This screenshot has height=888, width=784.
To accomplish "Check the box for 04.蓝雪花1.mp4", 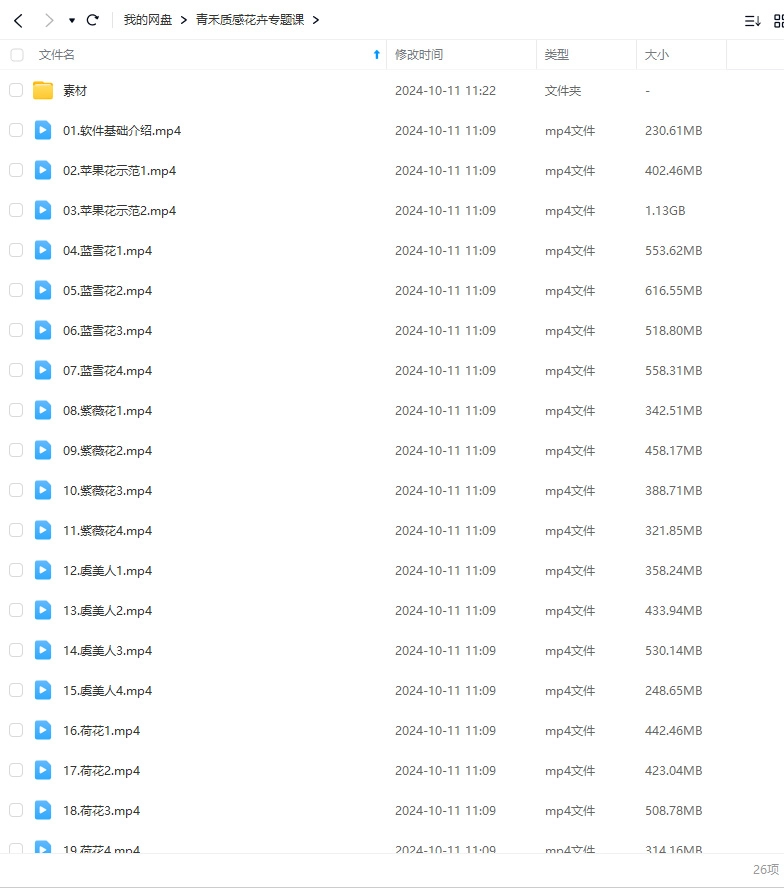I will pos(16,250).
